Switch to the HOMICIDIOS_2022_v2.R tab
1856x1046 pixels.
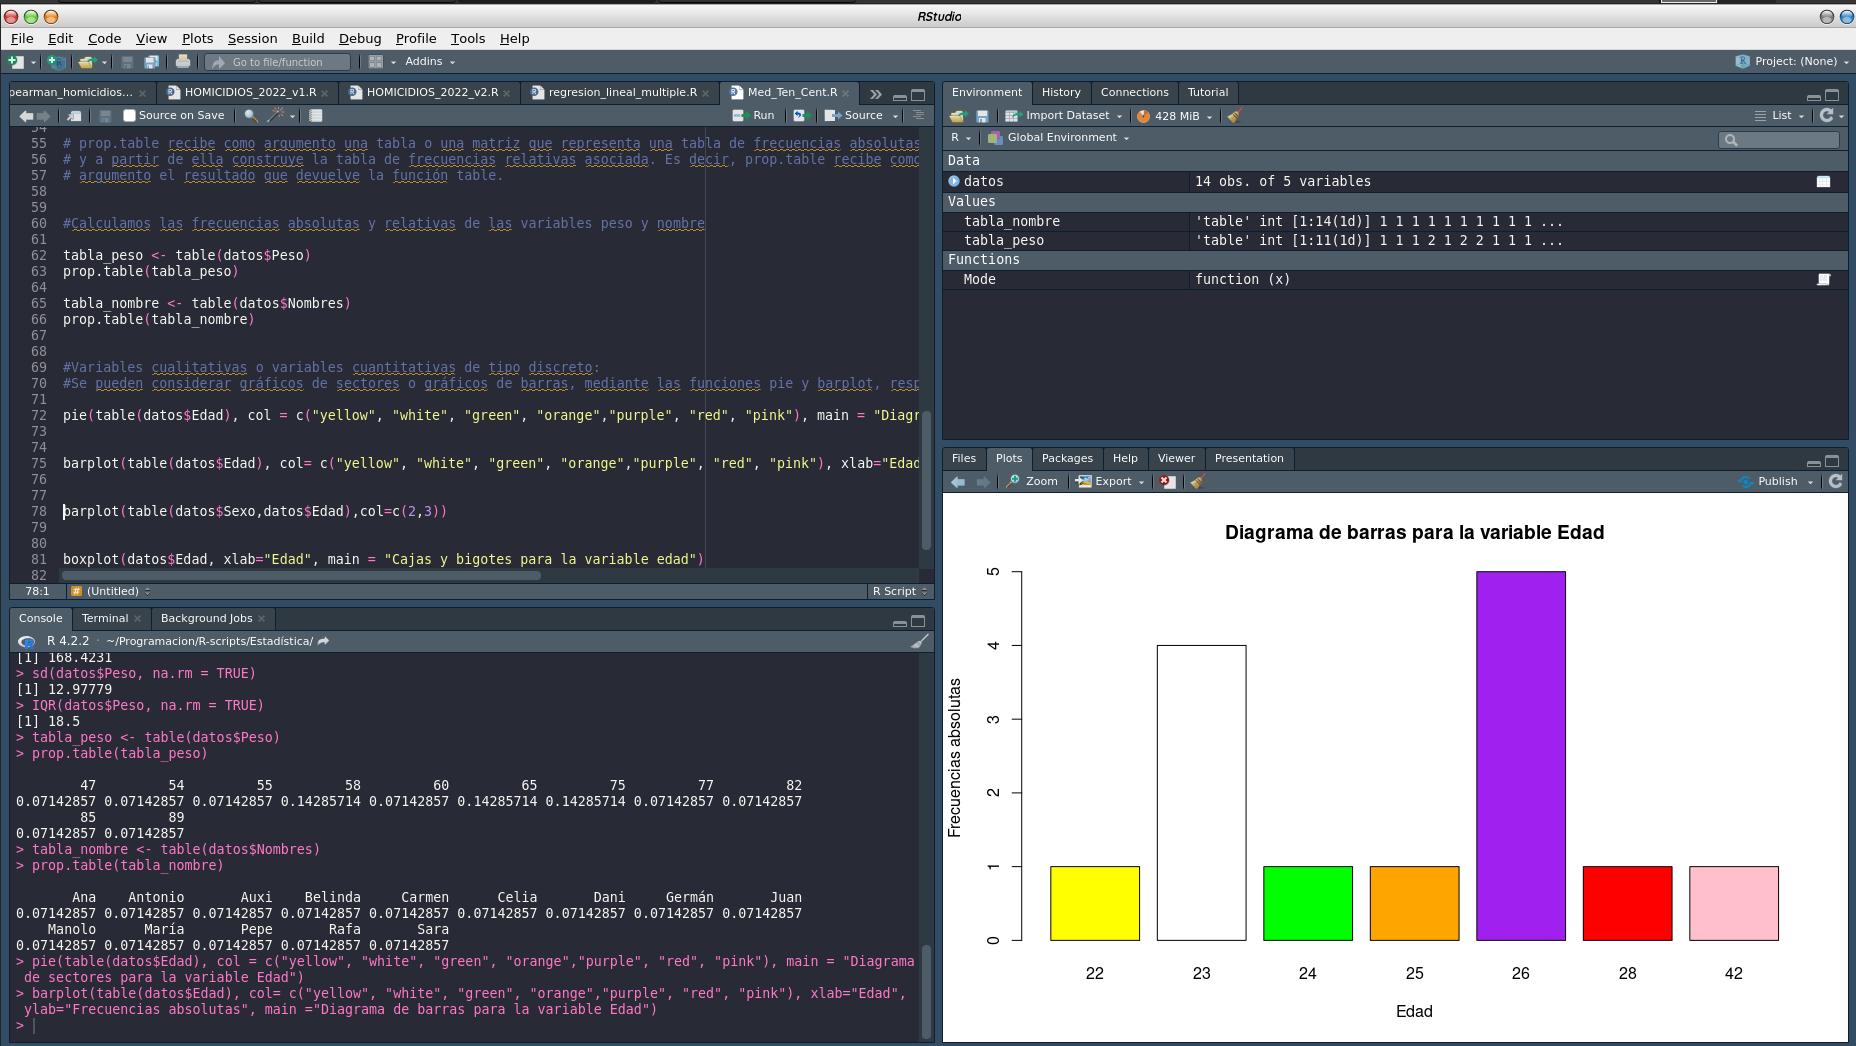point(430,92)
